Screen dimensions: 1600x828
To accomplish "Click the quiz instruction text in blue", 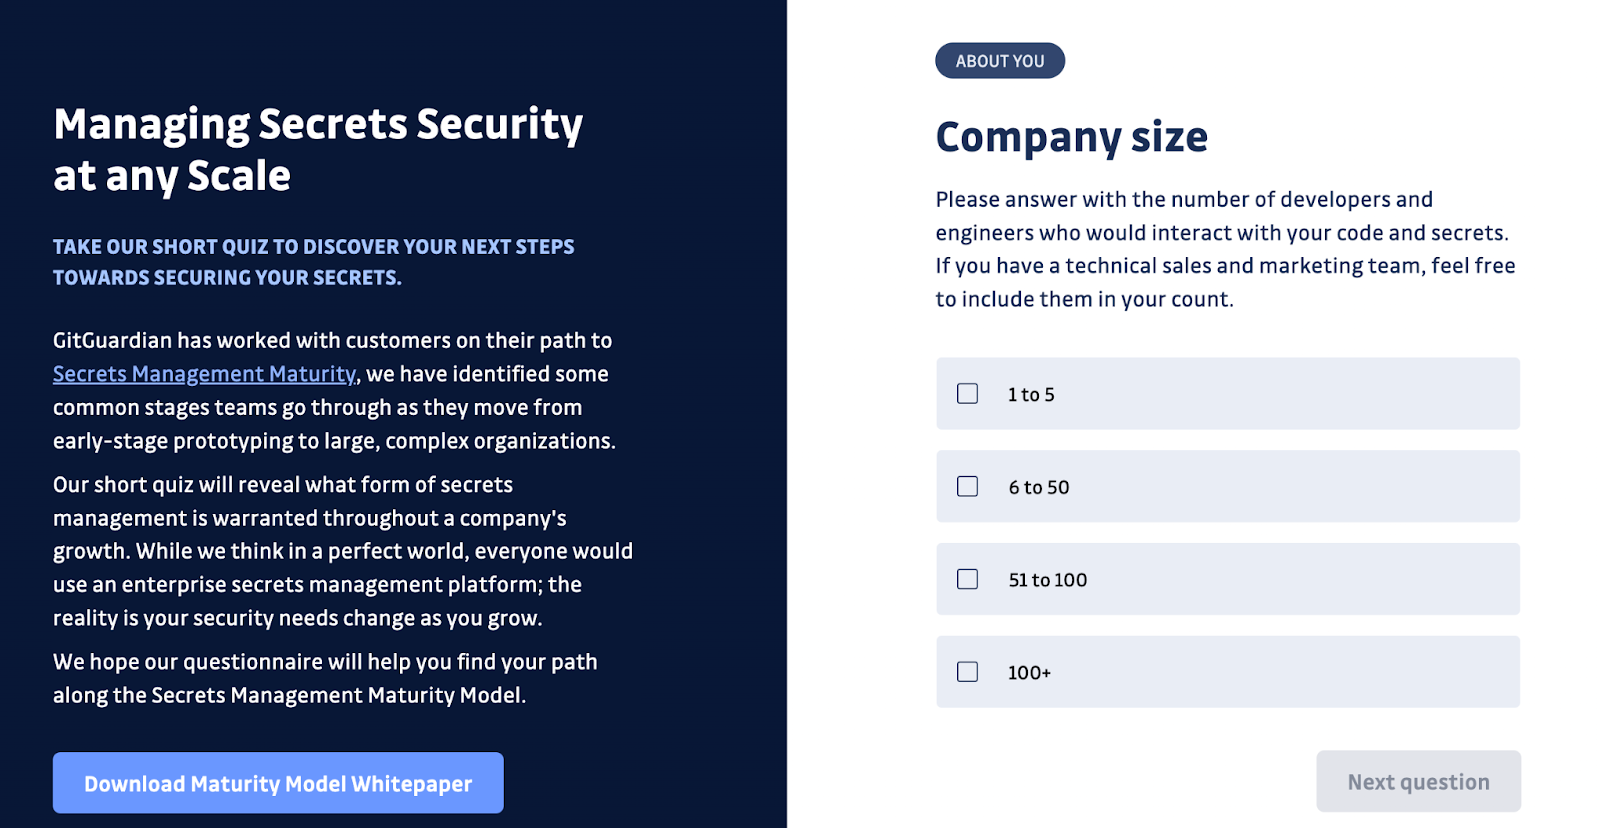I will (x=313, y=261).
